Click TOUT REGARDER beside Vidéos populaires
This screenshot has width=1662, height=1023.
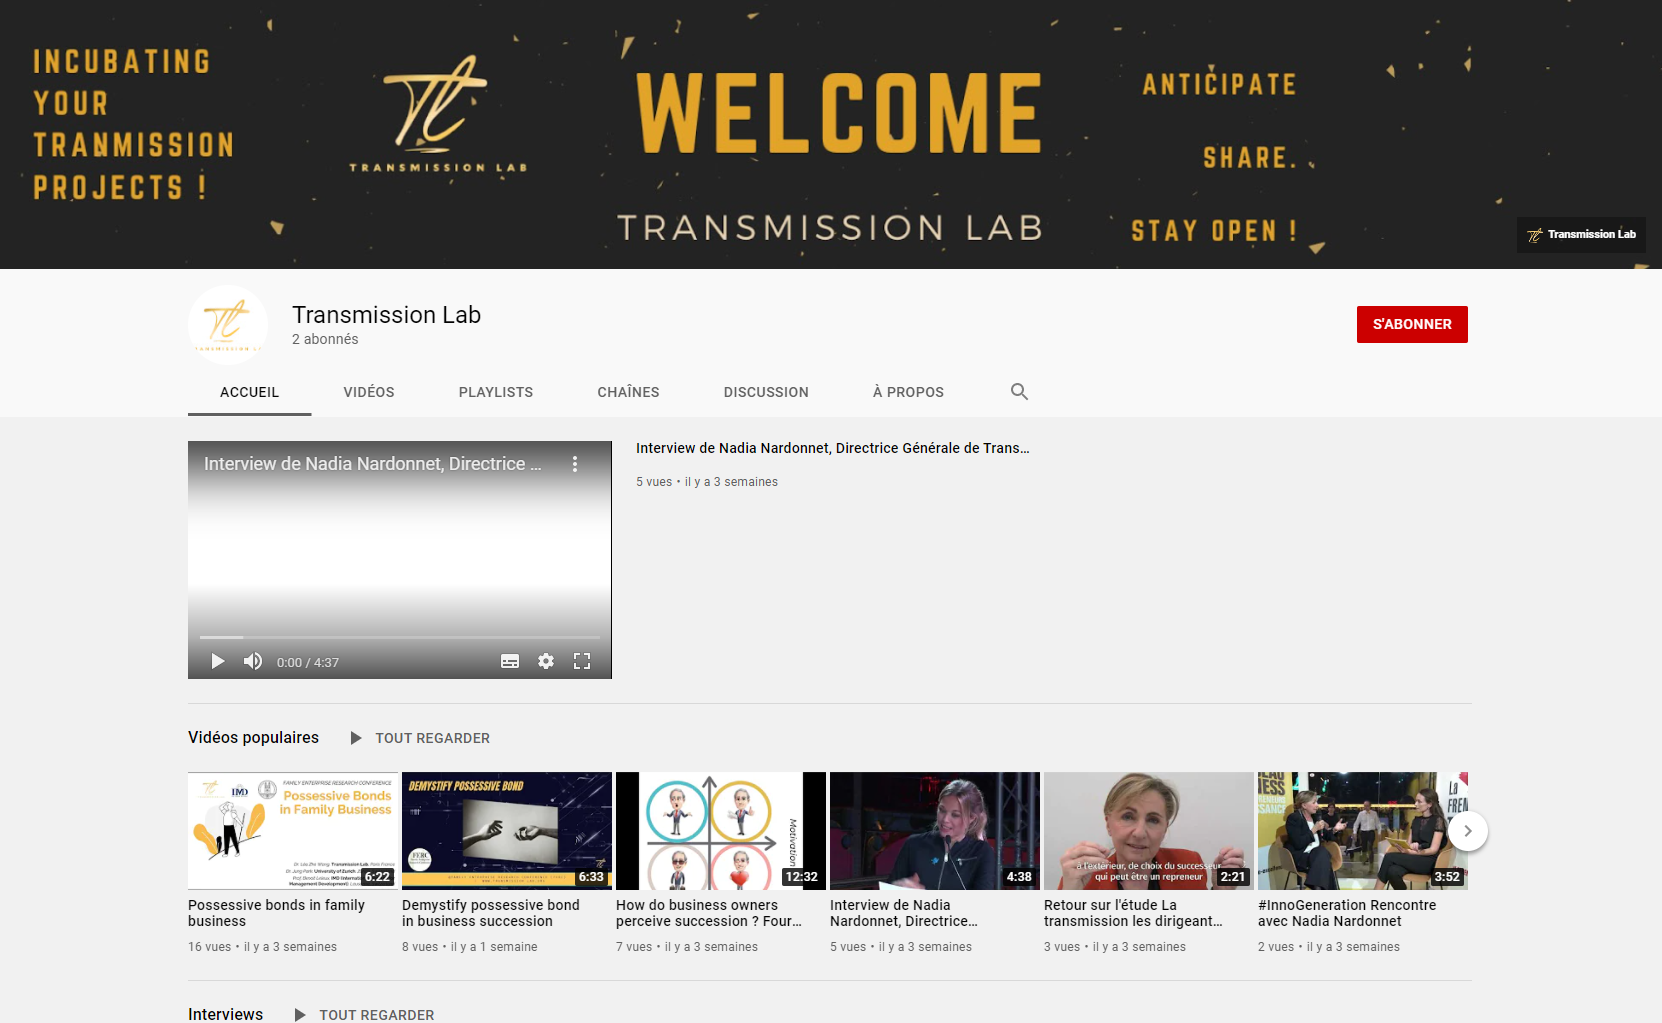[432, 738]
